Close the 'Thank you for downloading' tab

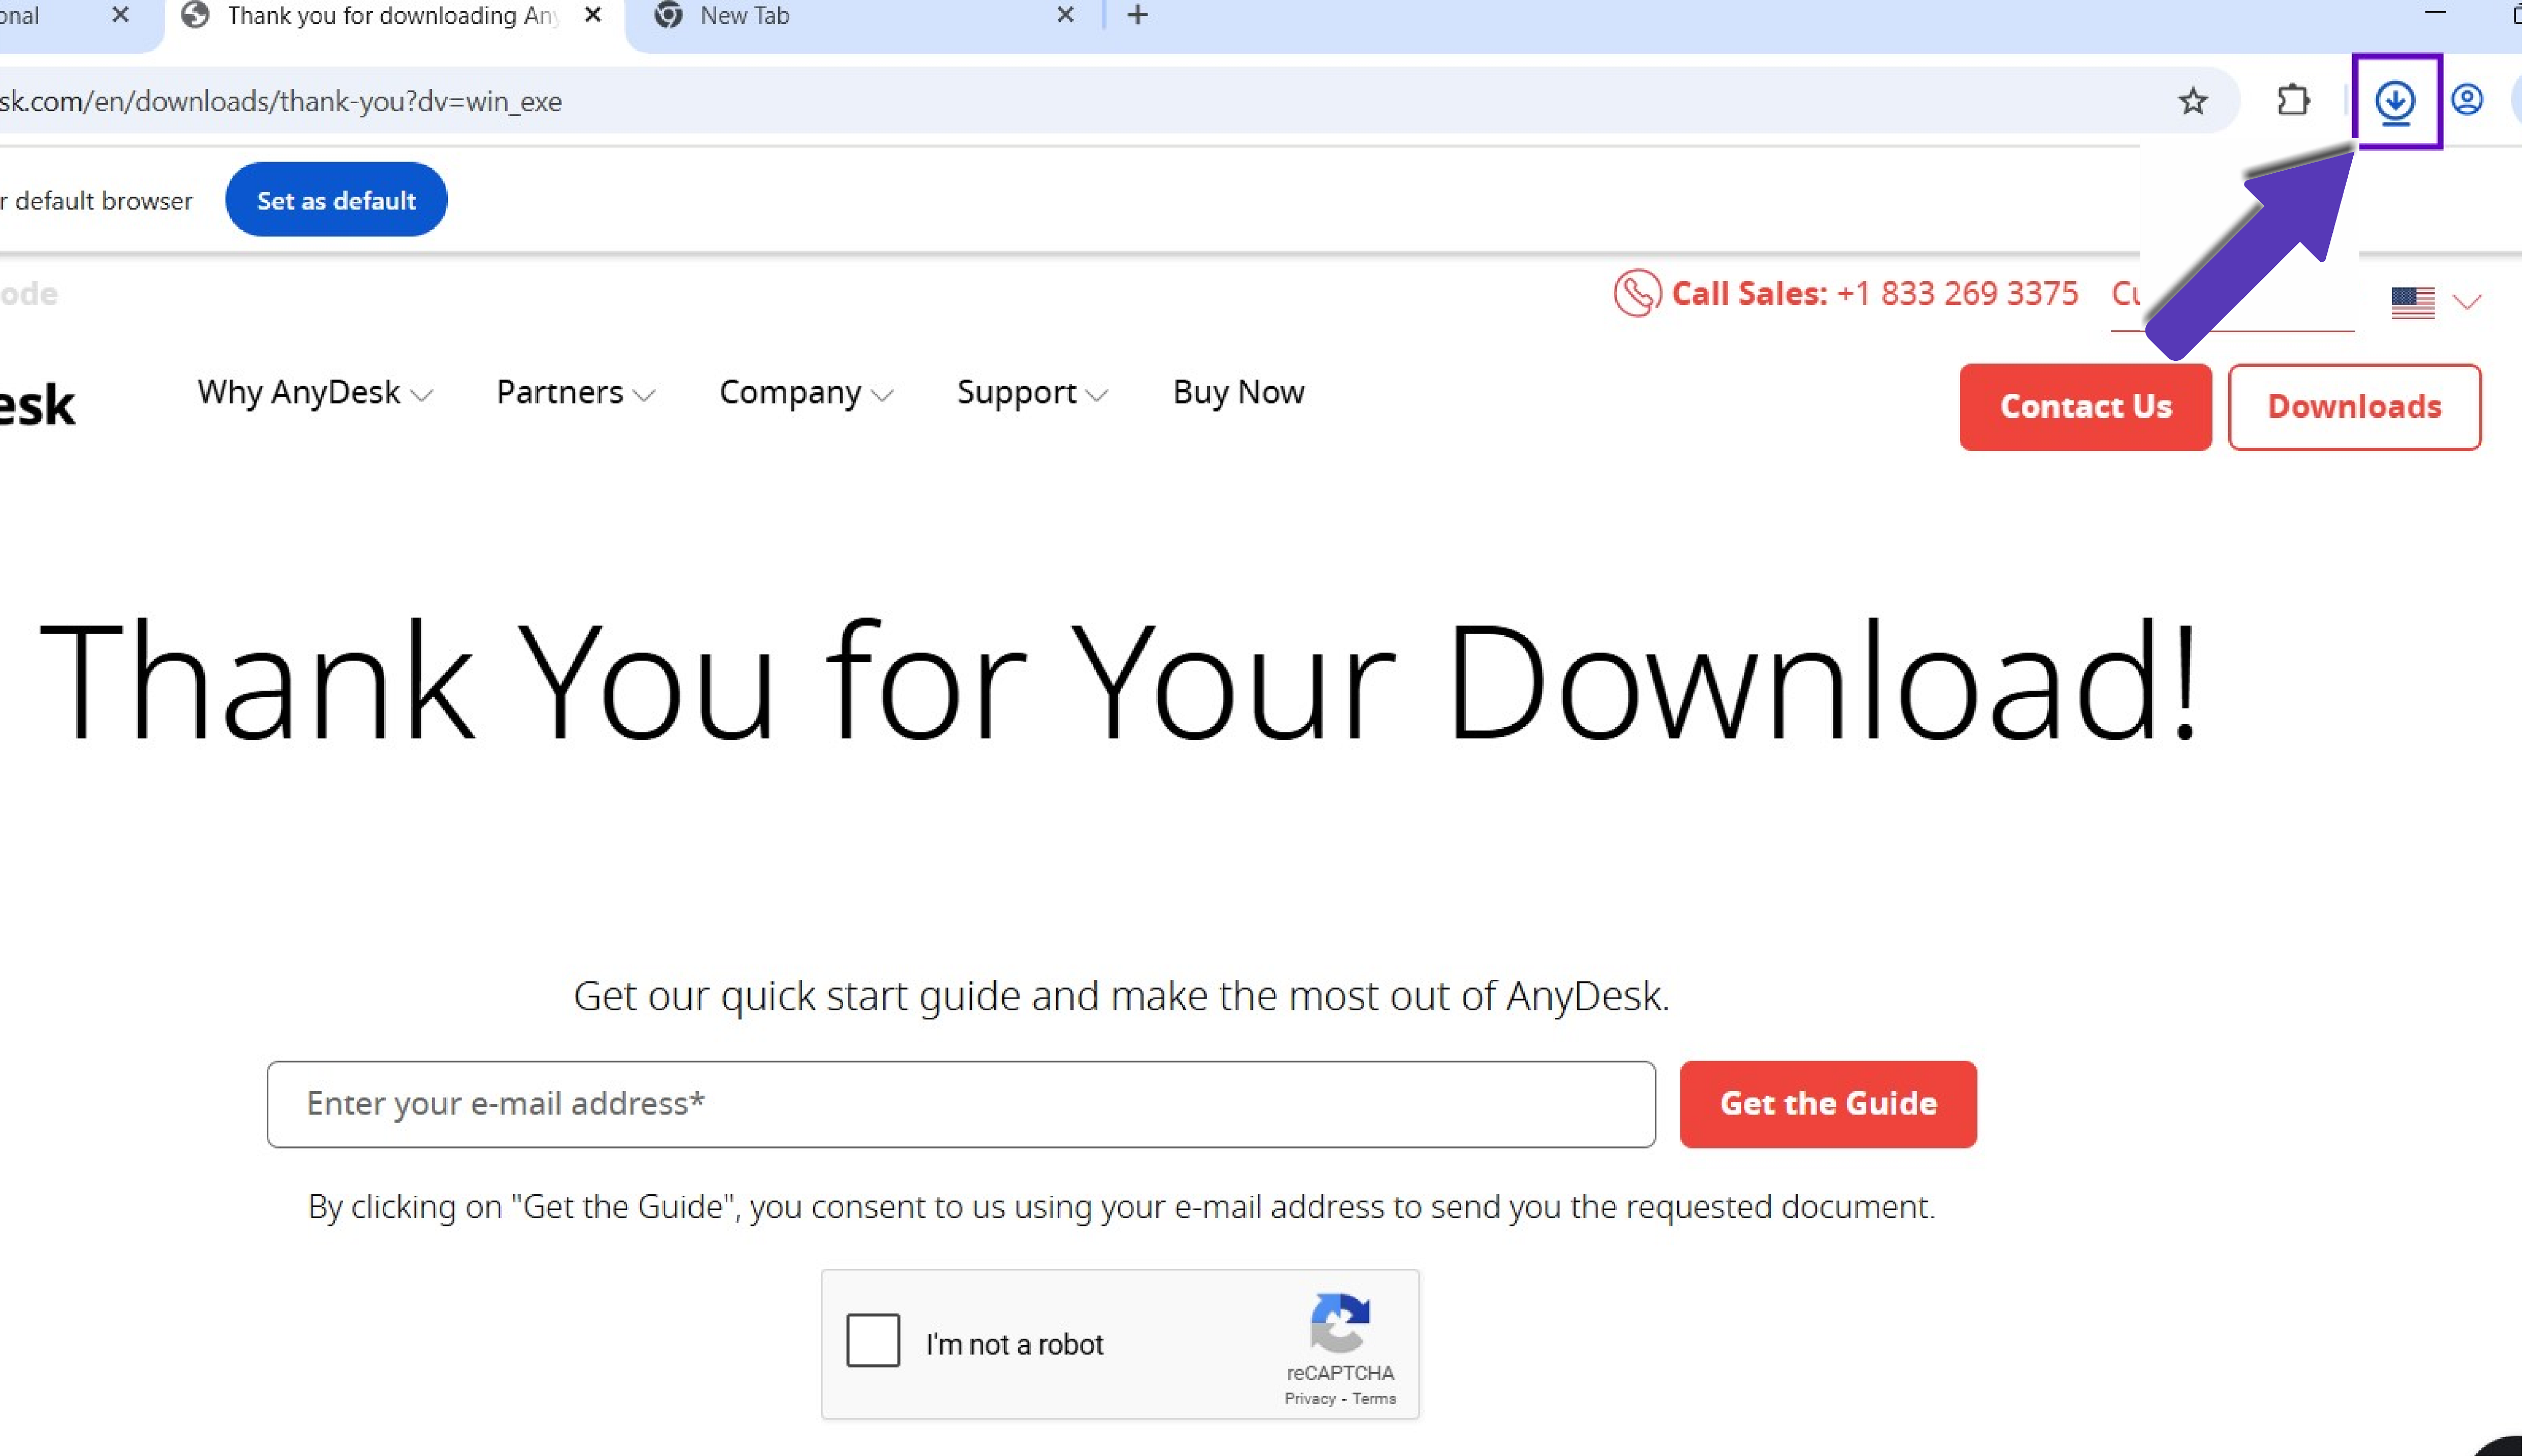593,15
